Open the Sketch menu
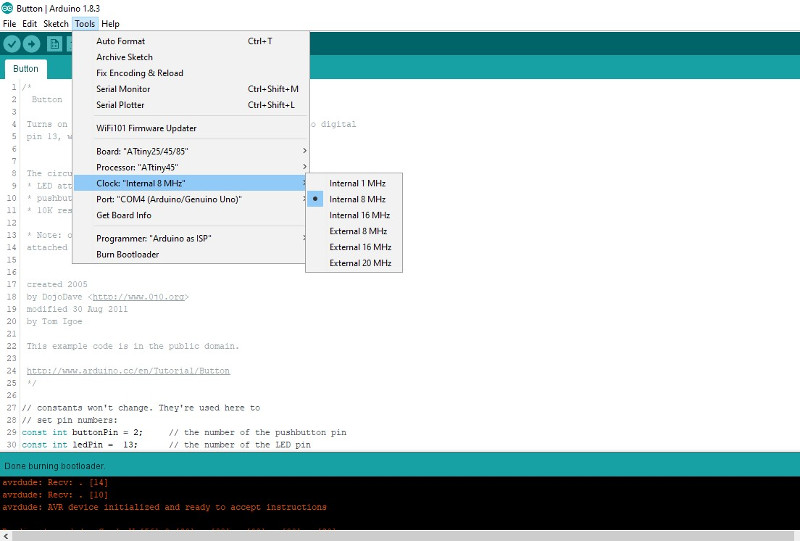Screen dimensions: 800x541 pos(56,23)
